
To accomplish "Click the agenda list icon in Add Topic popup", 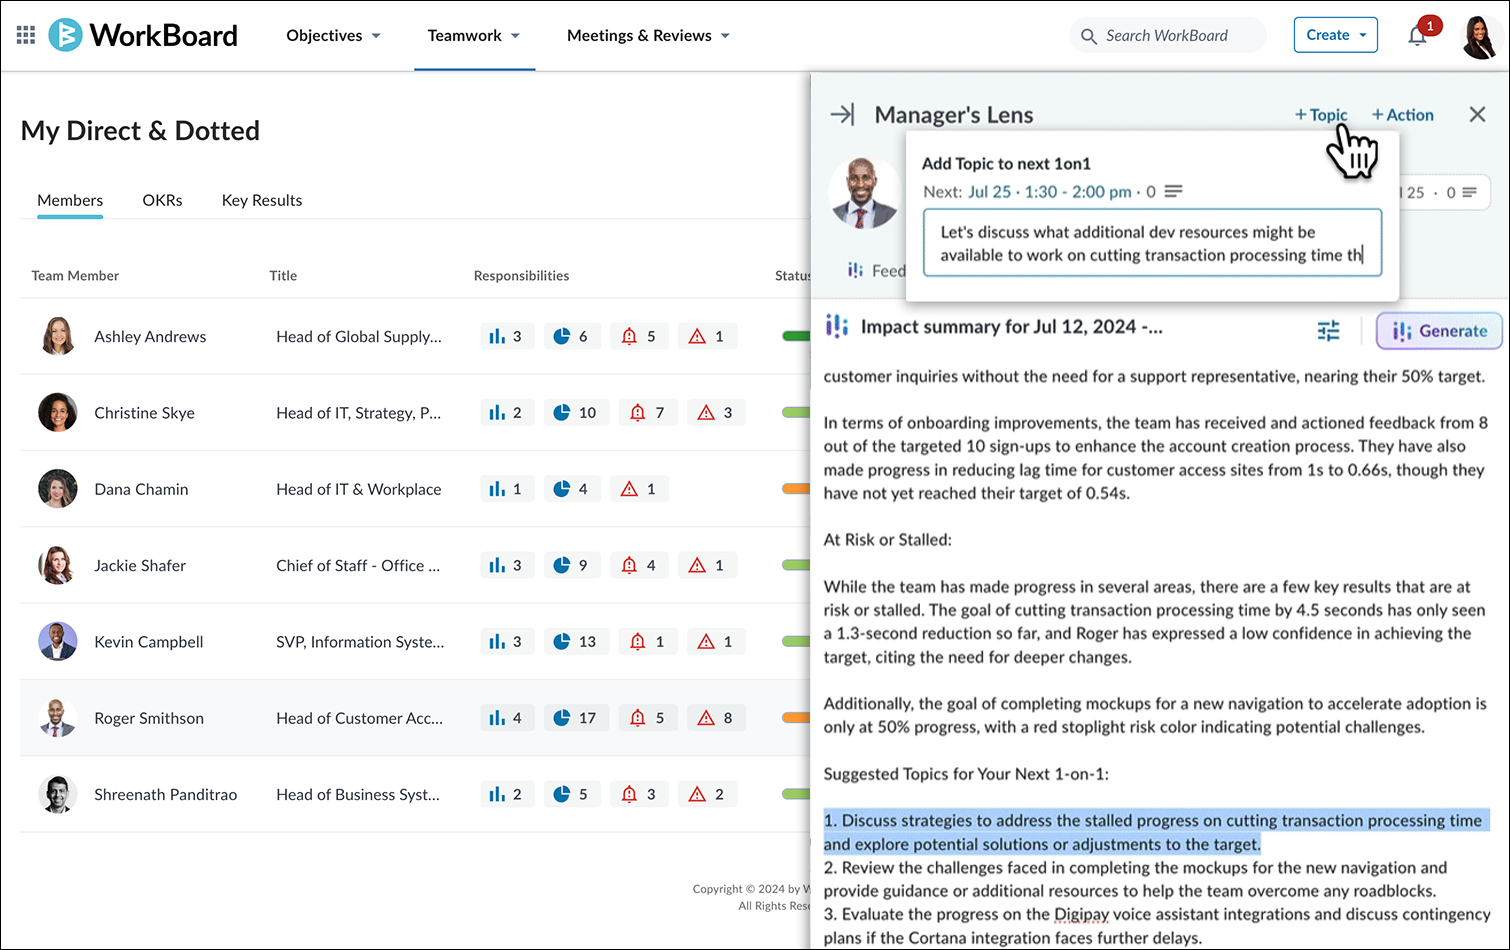I will [x=1174, y=191].
